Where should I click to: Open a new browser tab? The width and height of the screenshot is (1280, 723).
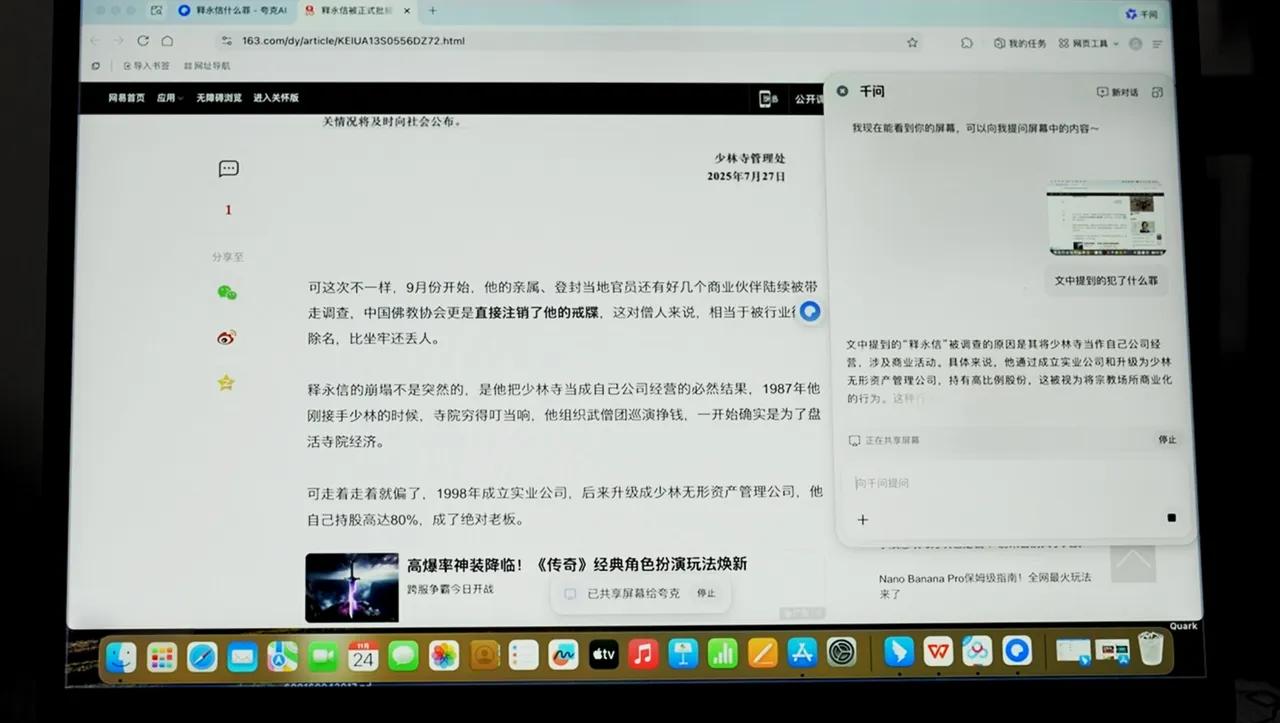(432, 11)
